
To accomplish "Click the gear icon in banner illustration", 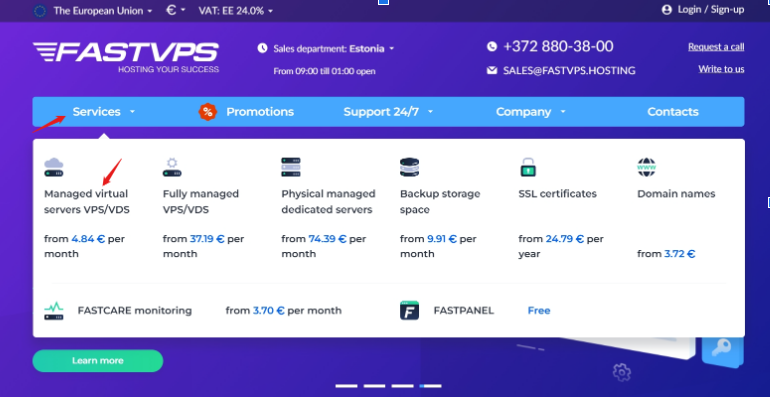I will 622,372.
